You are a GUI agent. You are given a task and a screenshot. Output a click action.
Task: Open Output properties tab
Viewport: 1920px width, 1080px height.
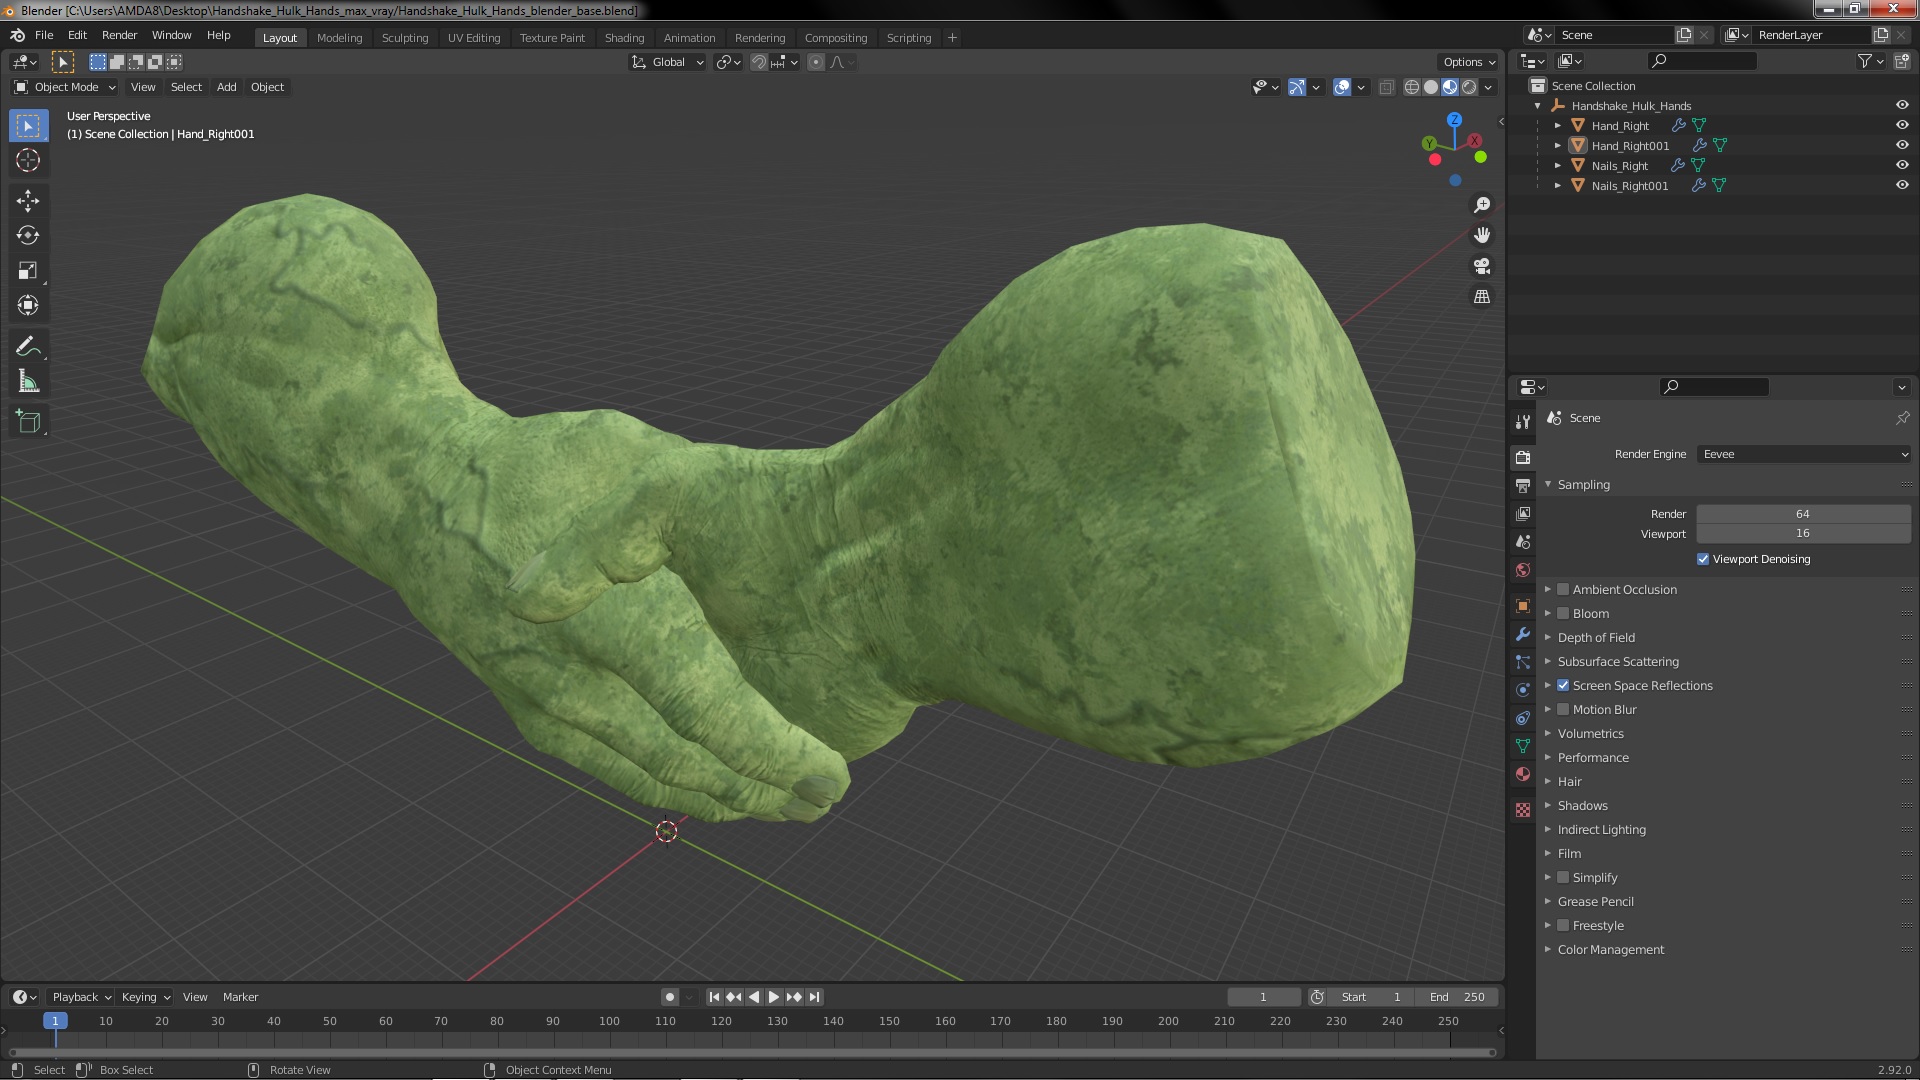[x=1523, y=485]
